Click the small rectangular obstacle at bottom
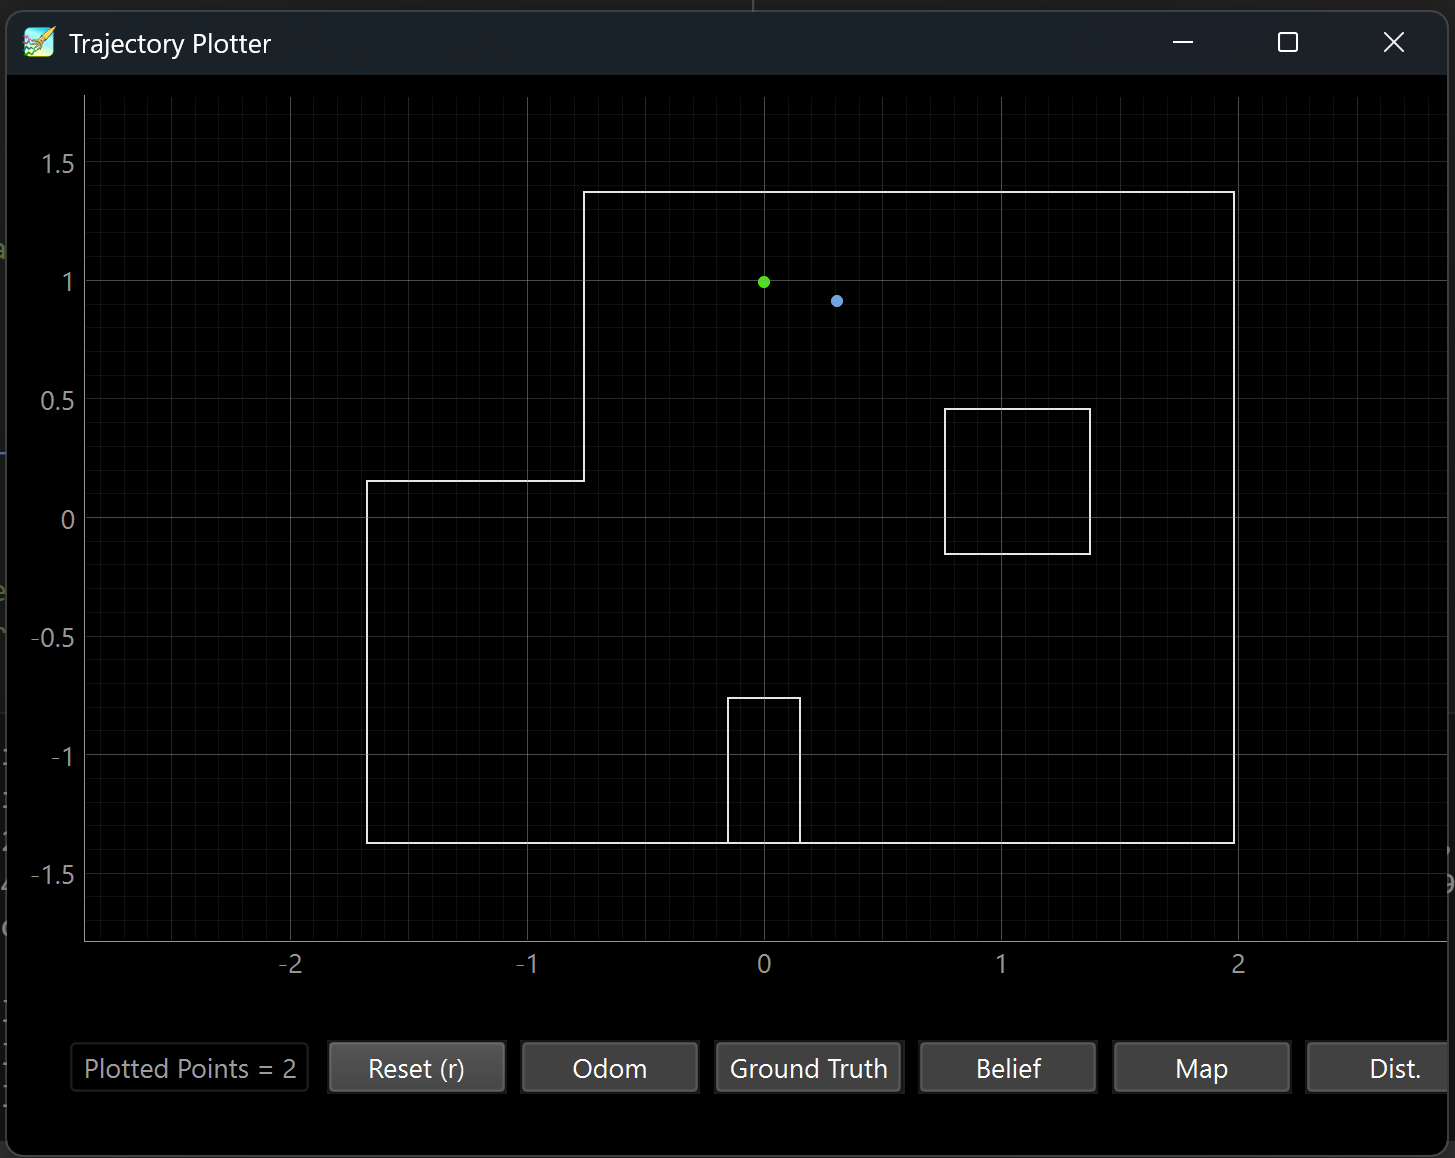1455x1158 pixels. (764, 770)
